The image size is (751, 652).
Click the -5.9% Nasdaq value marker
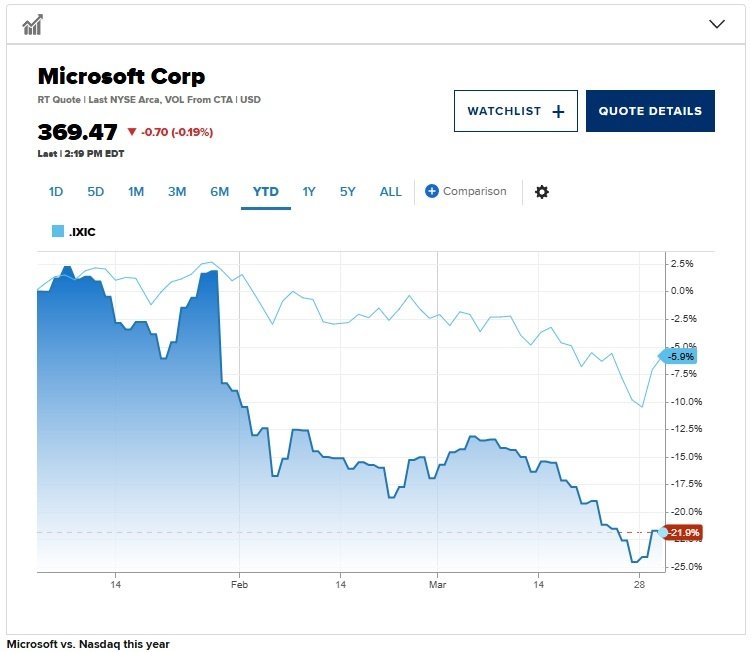(680, 357)
